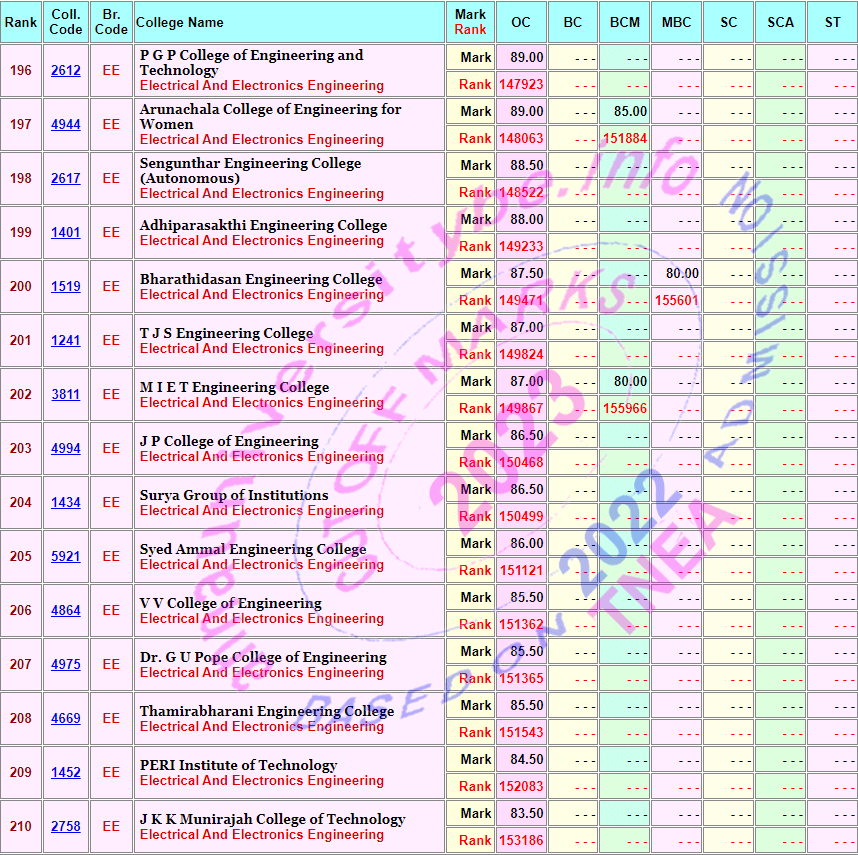
Task: Click OC rank 147923 cell
Action: [521, 85]
